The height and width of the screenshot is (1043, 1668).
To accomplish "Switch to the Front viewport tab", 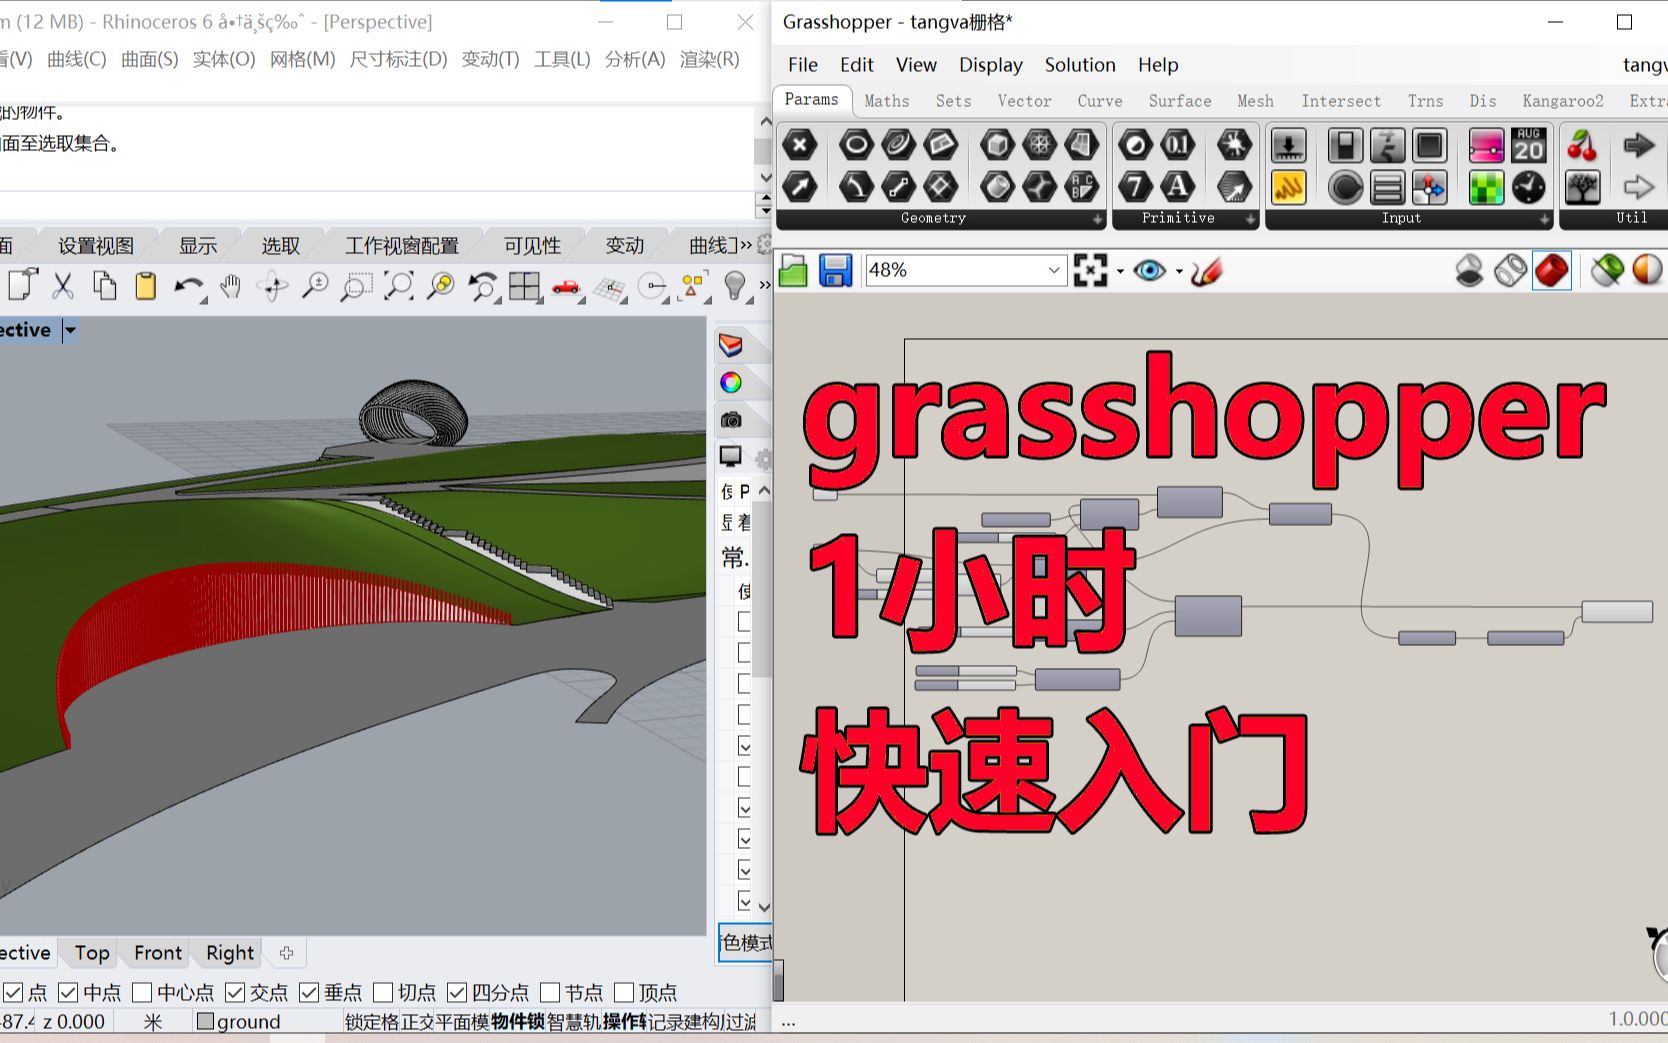I will tap(158, 953).
